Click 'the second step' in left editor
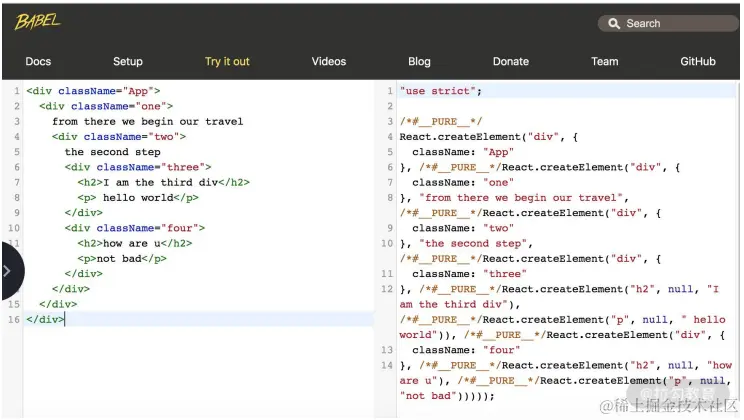Image resolution: width=744 pixels, height=420 pixels. point(112,152)
